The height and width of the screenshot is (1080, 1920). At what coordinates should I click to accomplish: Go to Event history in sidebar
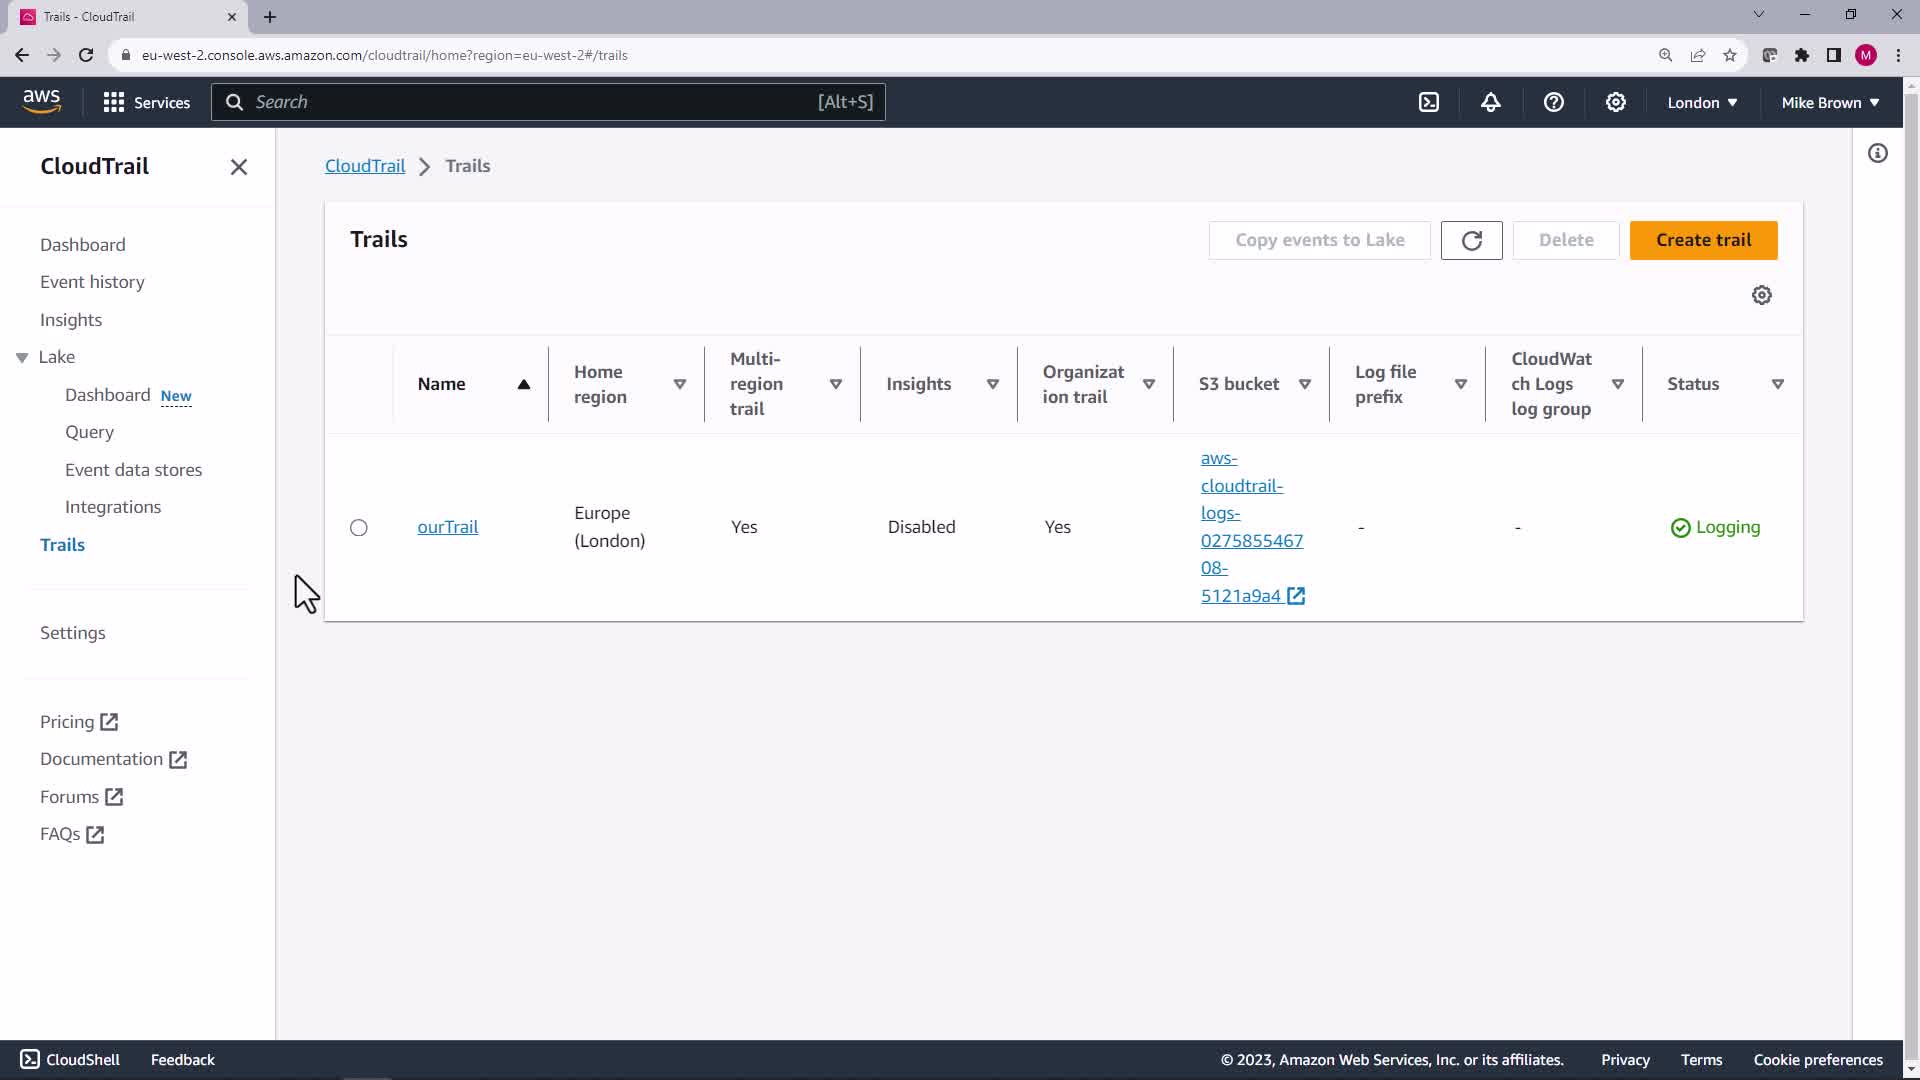point(92,282)
